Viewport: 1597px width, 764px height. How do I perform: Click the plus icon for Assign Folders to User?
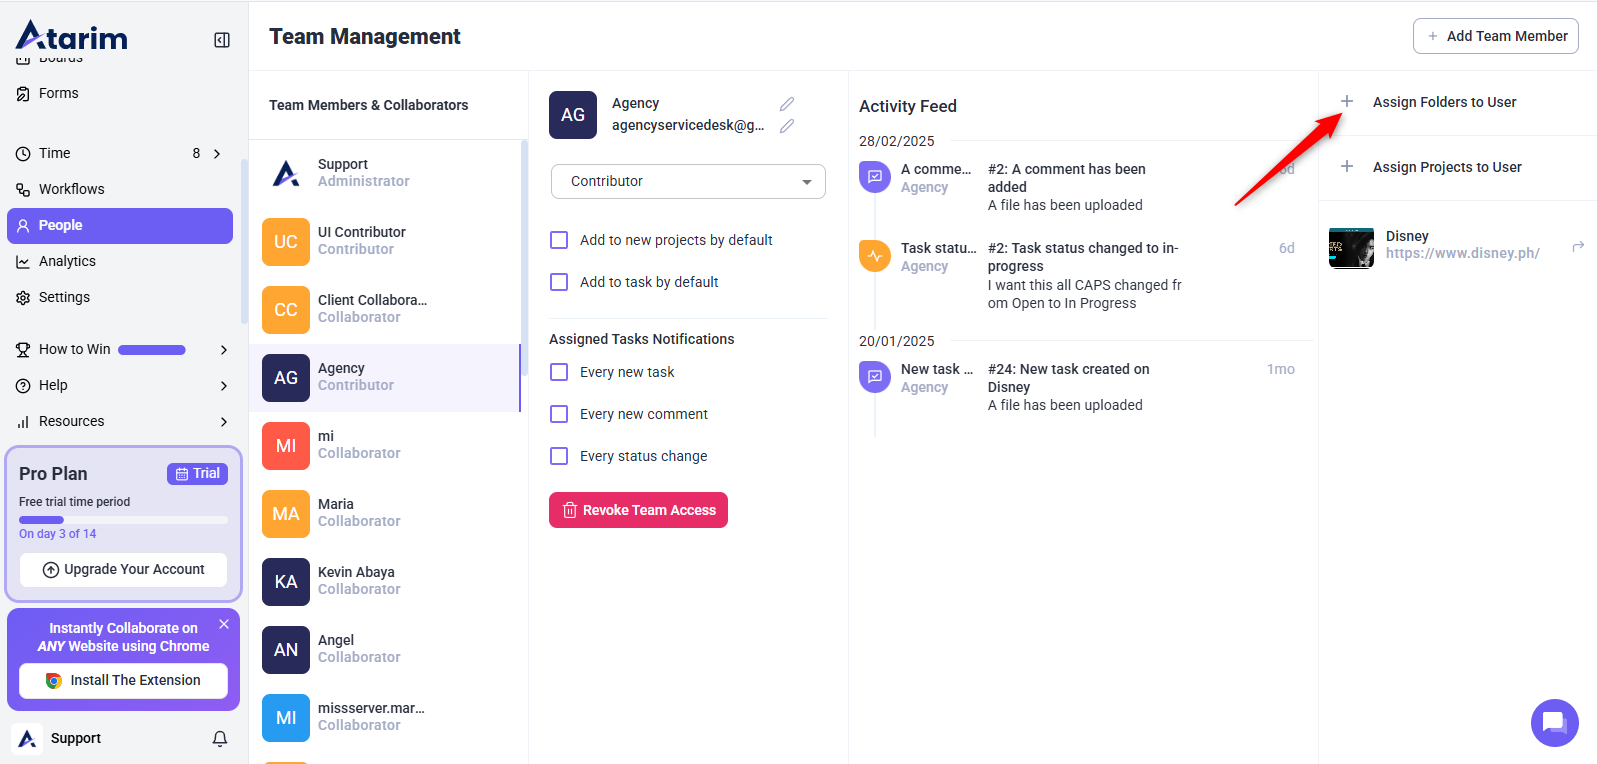[x=1347, y=102]
